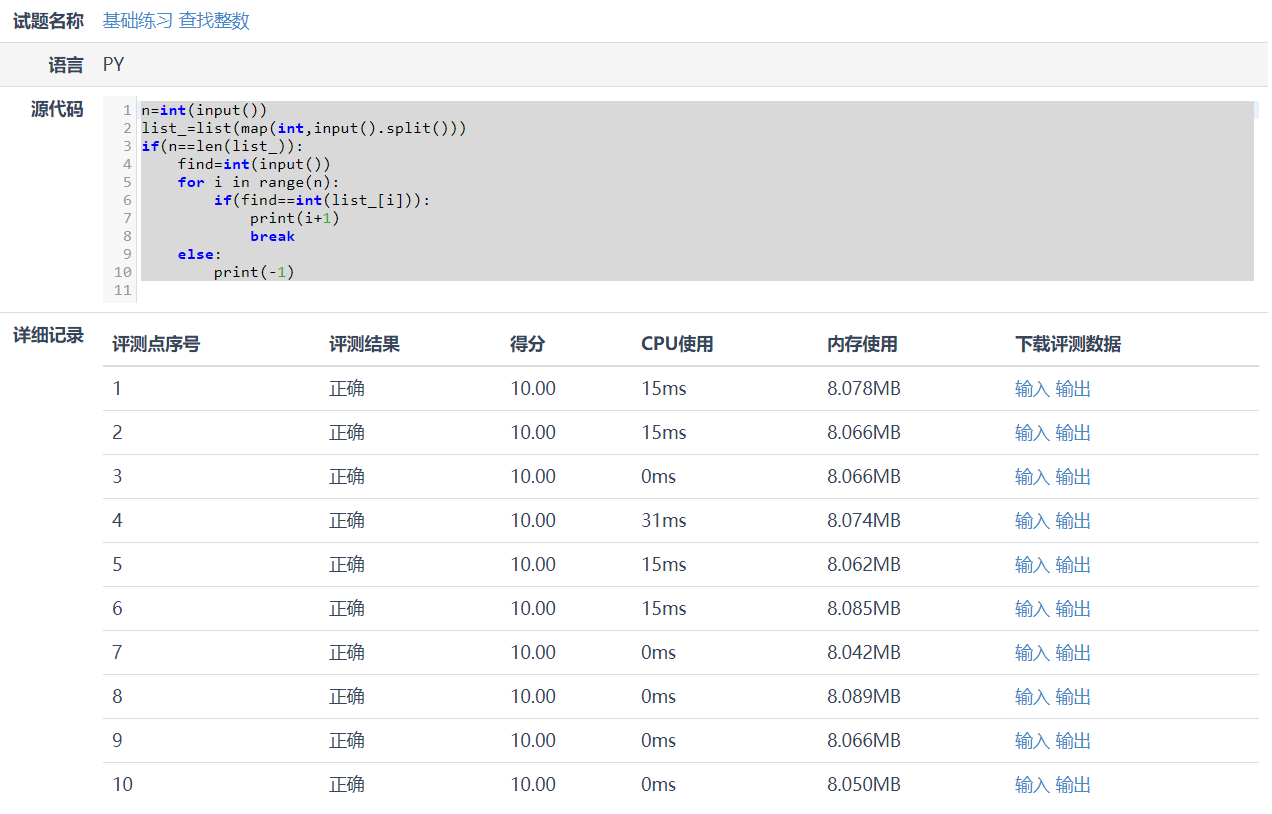The width and height of the screenshot is (1272, 814).
Task: Click the 评测结果 column header
Action: 364,345
